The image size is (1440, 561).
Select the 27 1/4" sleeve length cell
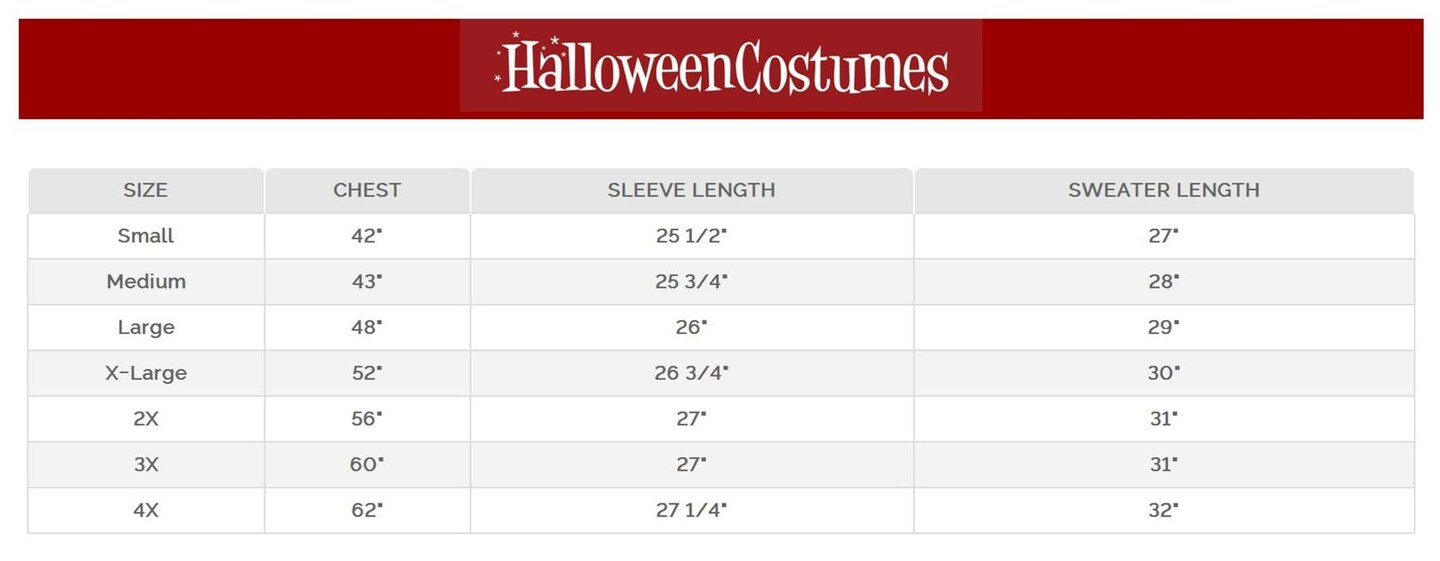(x=691, y=510)
